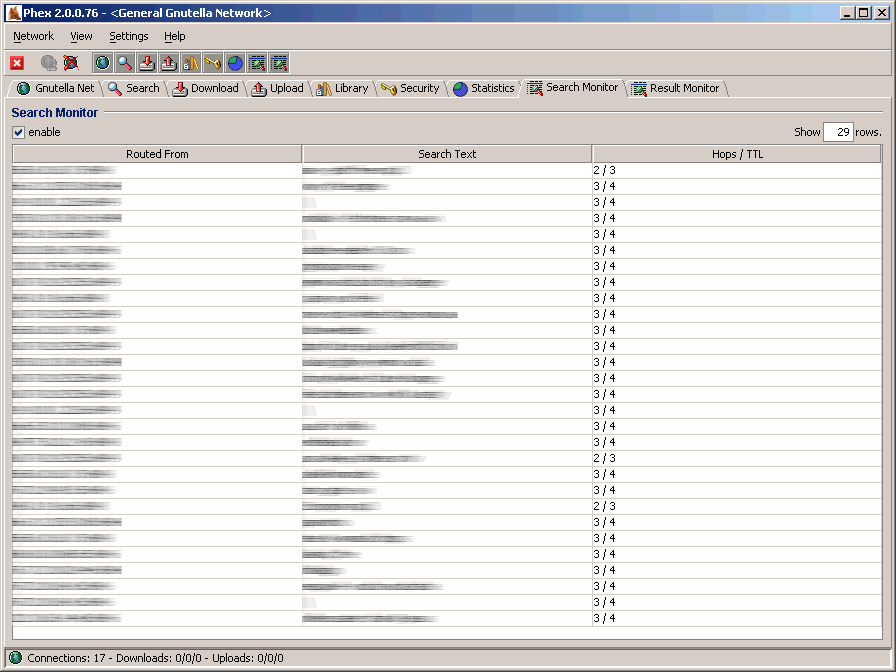Click the 'Connections: 17' status bar text
Viewport: 896px width, 672px height.
[66, 658]
